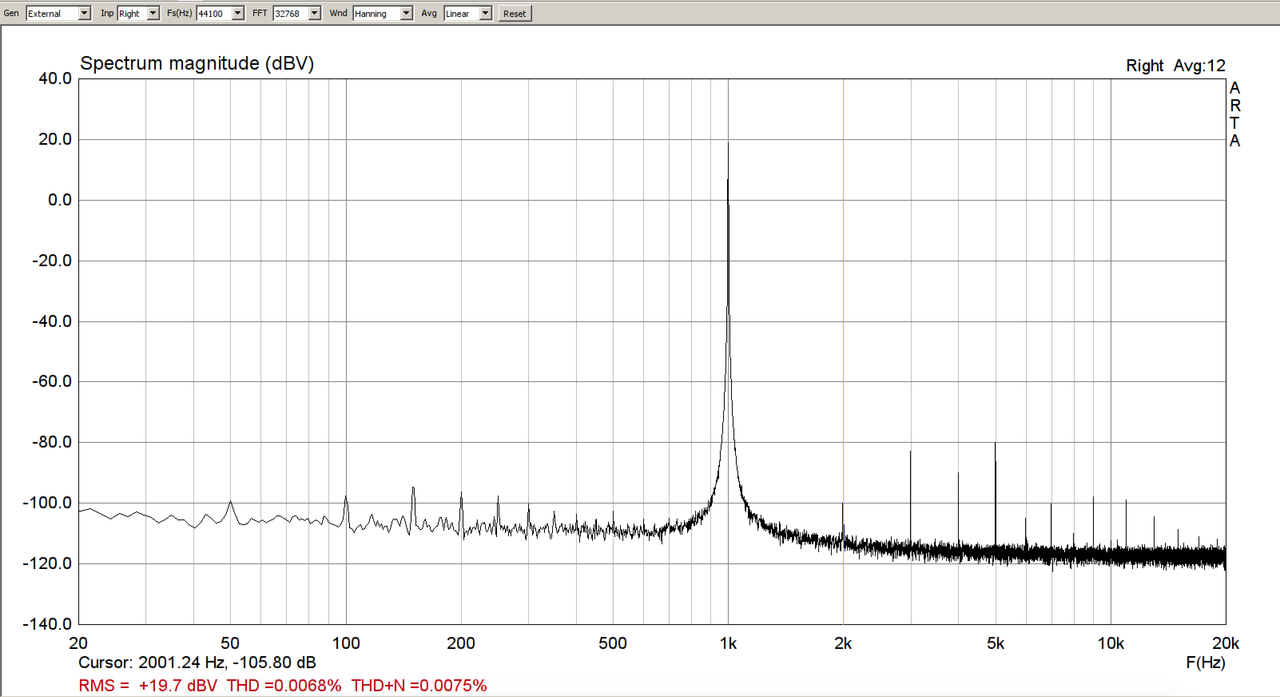Click the vertical ARTA label

pyautogui.click(x=1235, y=114)
